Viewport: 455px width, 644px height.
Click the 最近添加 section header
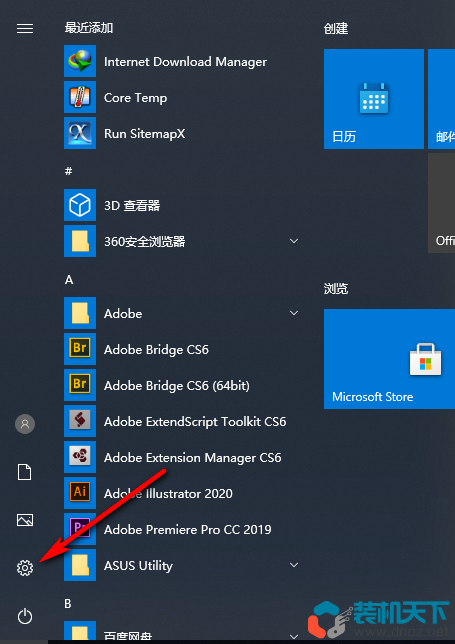point(89,28)
